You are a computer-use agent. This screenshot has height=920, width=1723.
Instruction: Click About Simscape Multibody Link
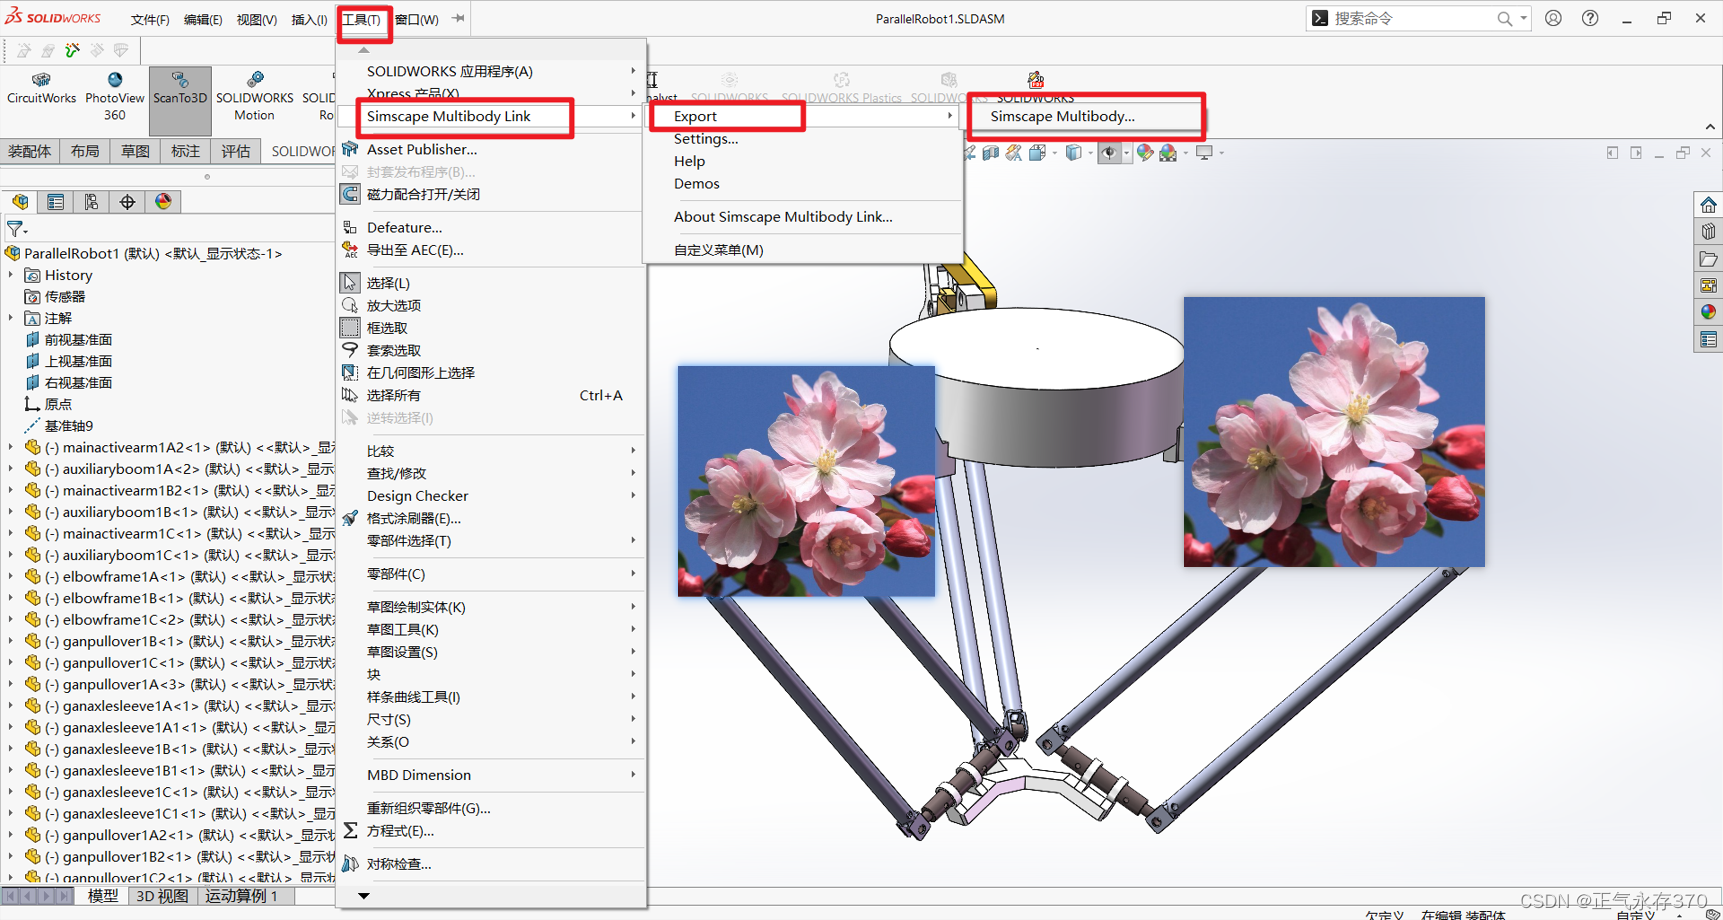[x=785, y=216]
